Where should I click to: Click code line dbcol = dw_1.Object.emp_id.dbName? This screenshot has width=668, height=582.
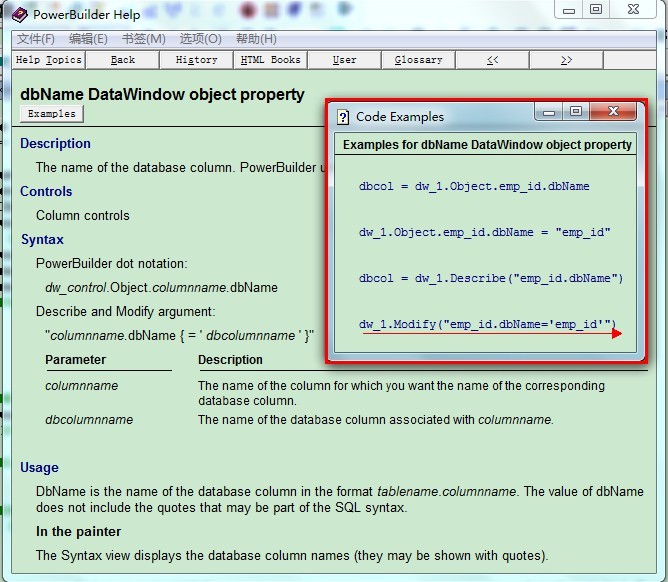[474, 186]
